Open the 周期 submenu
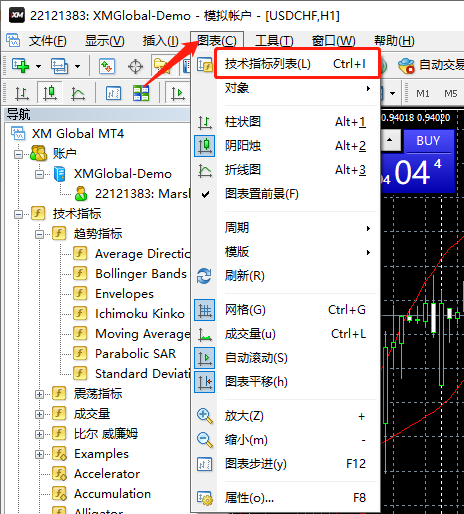This screenshot has height=514, width=464. (x=286, y=228)
